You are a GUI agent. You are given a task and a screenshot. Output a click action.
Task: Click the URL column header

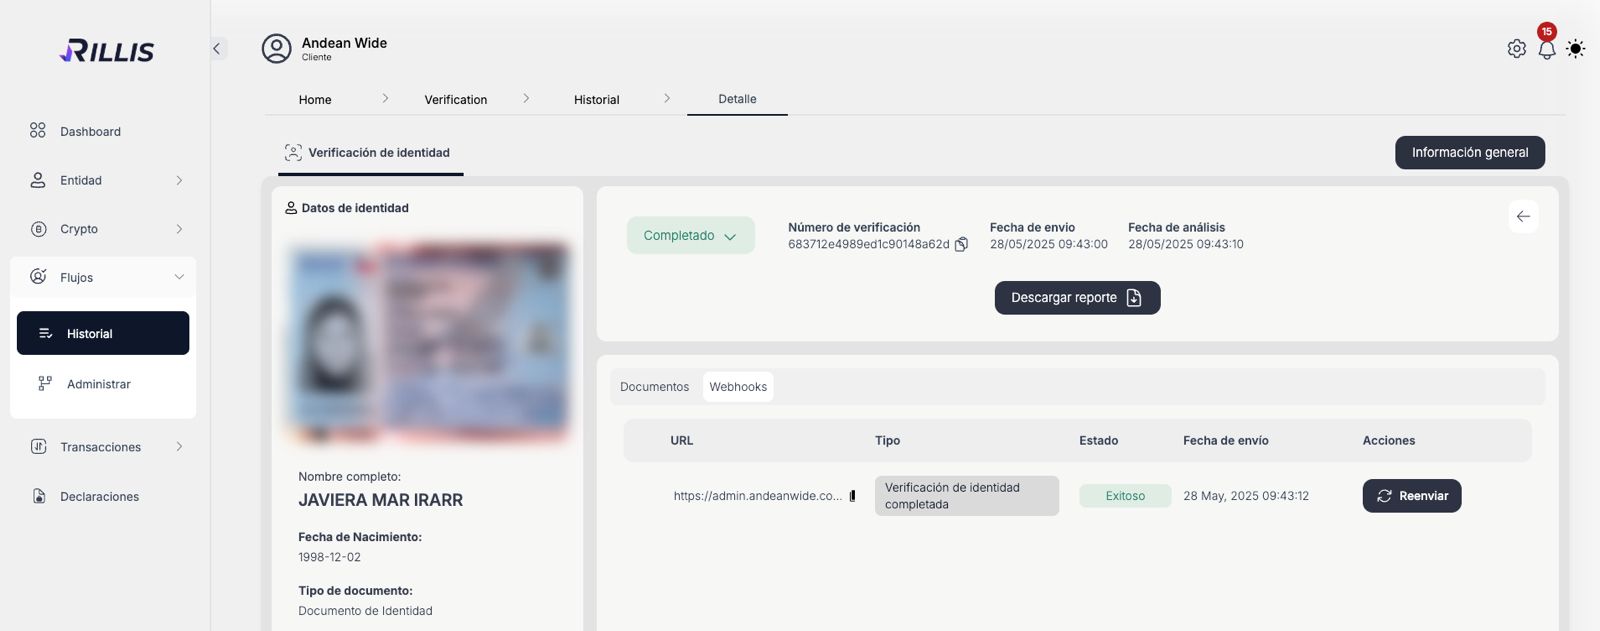point(682,441)
